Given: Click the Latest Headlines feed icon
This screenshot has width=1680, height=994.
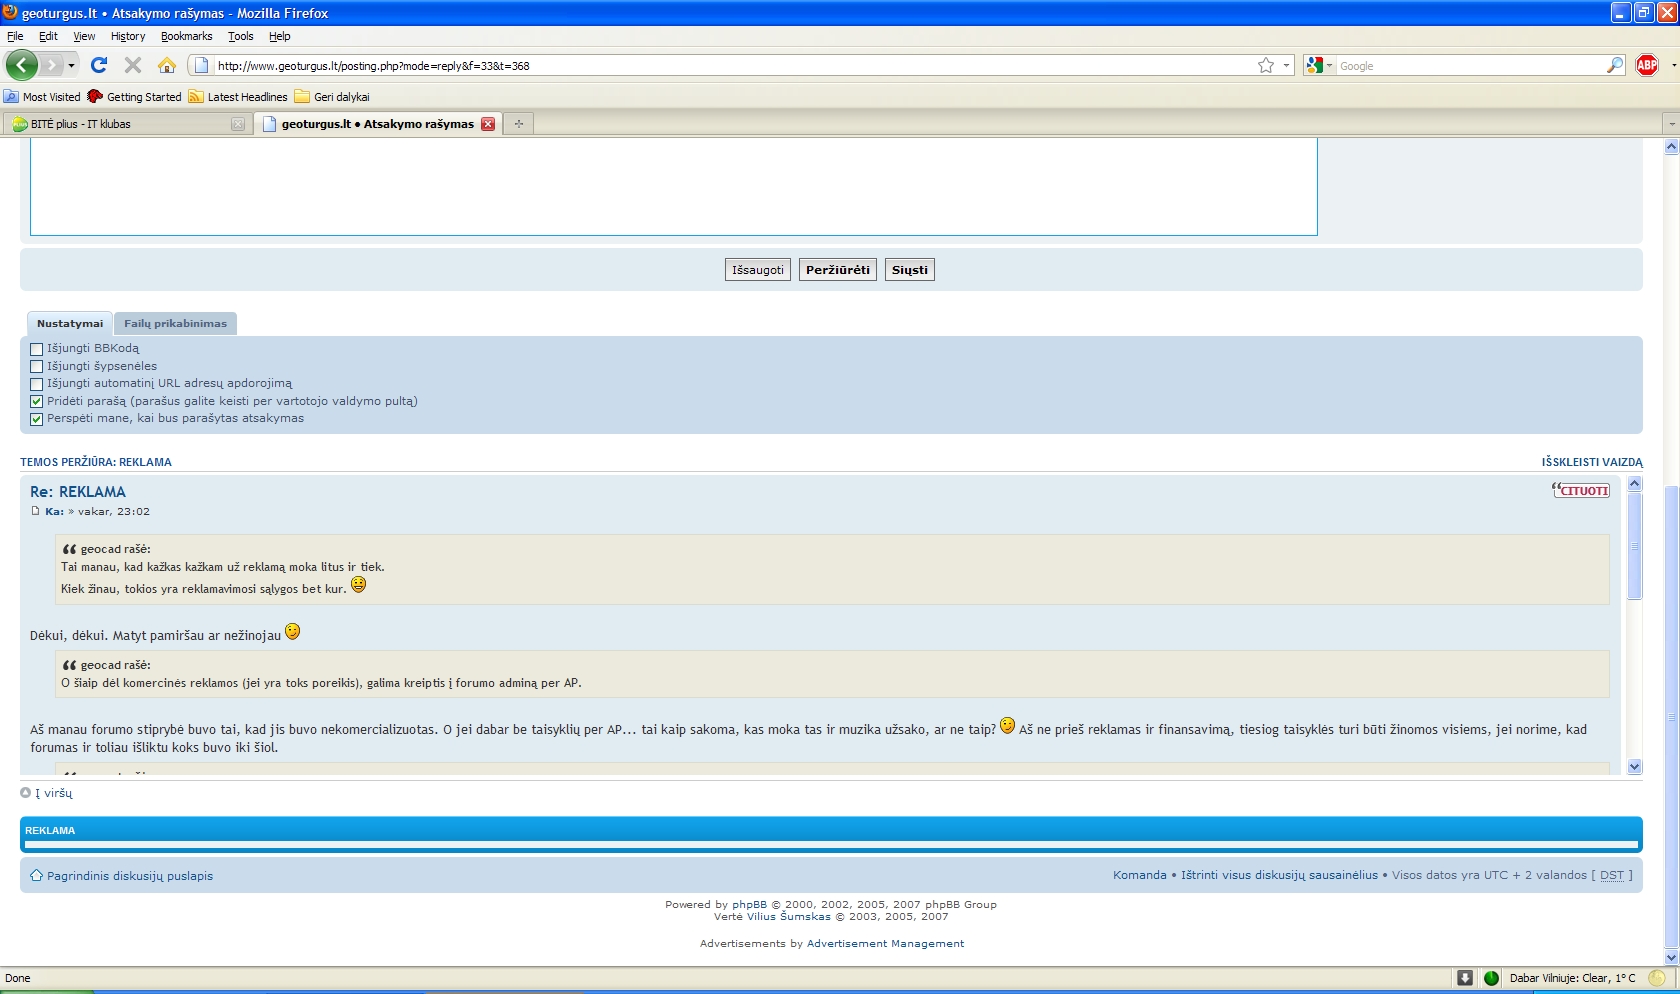Looking at the screenshot, I should [196, 97].
